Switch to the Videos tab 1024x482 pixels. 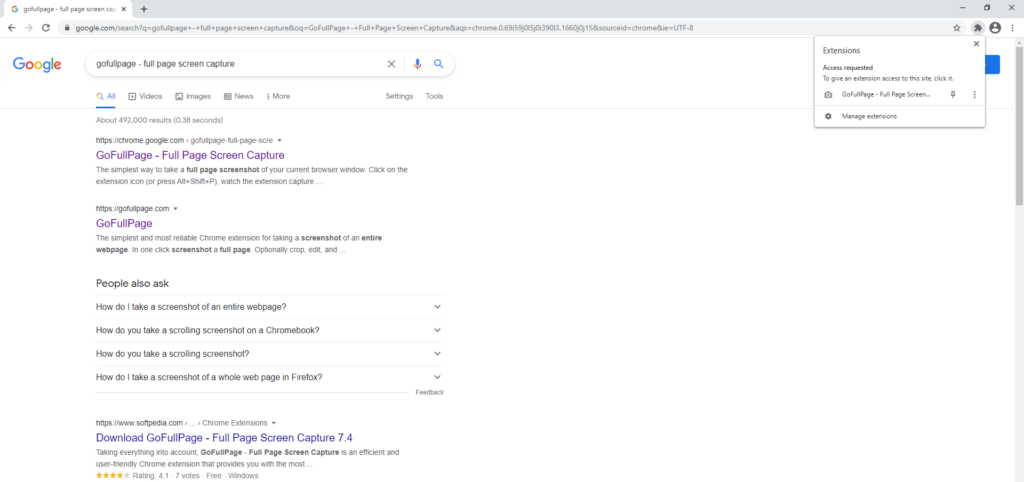tap(145, 96)
